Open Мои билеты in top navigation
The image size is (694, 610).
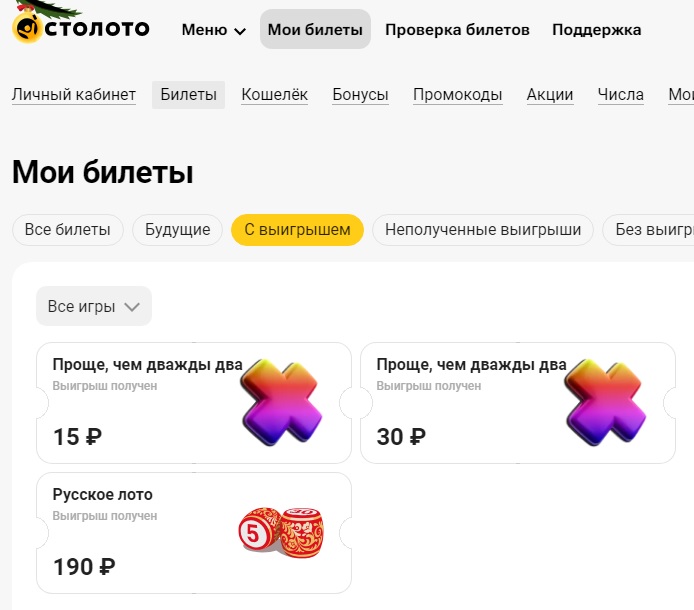click(315, 29)
